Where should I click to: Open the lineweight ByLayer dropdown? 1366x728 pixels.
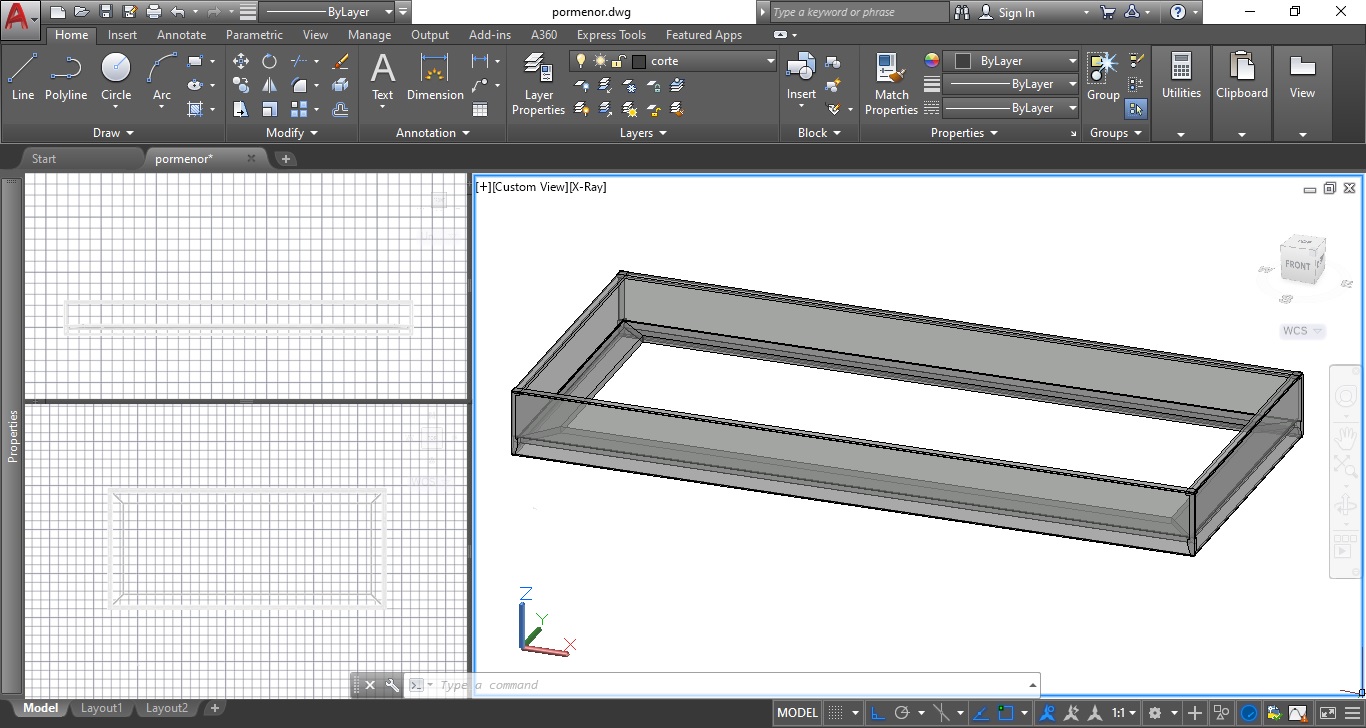[x=1012, y=84]
